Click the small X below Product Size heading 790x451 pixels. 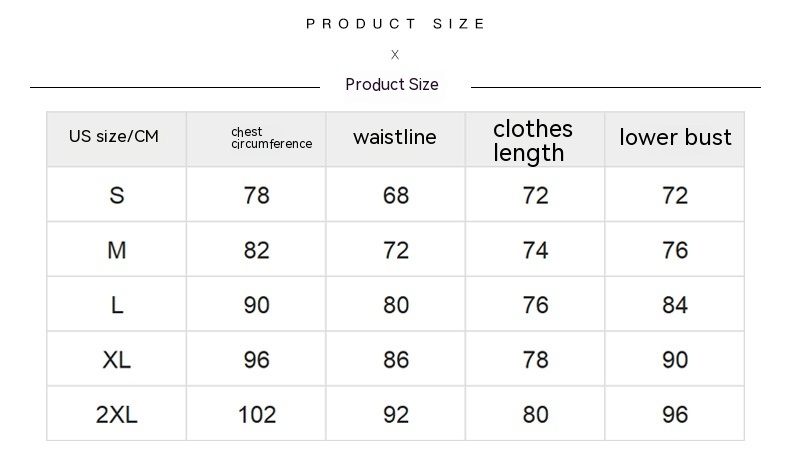[x=395, y=55]
